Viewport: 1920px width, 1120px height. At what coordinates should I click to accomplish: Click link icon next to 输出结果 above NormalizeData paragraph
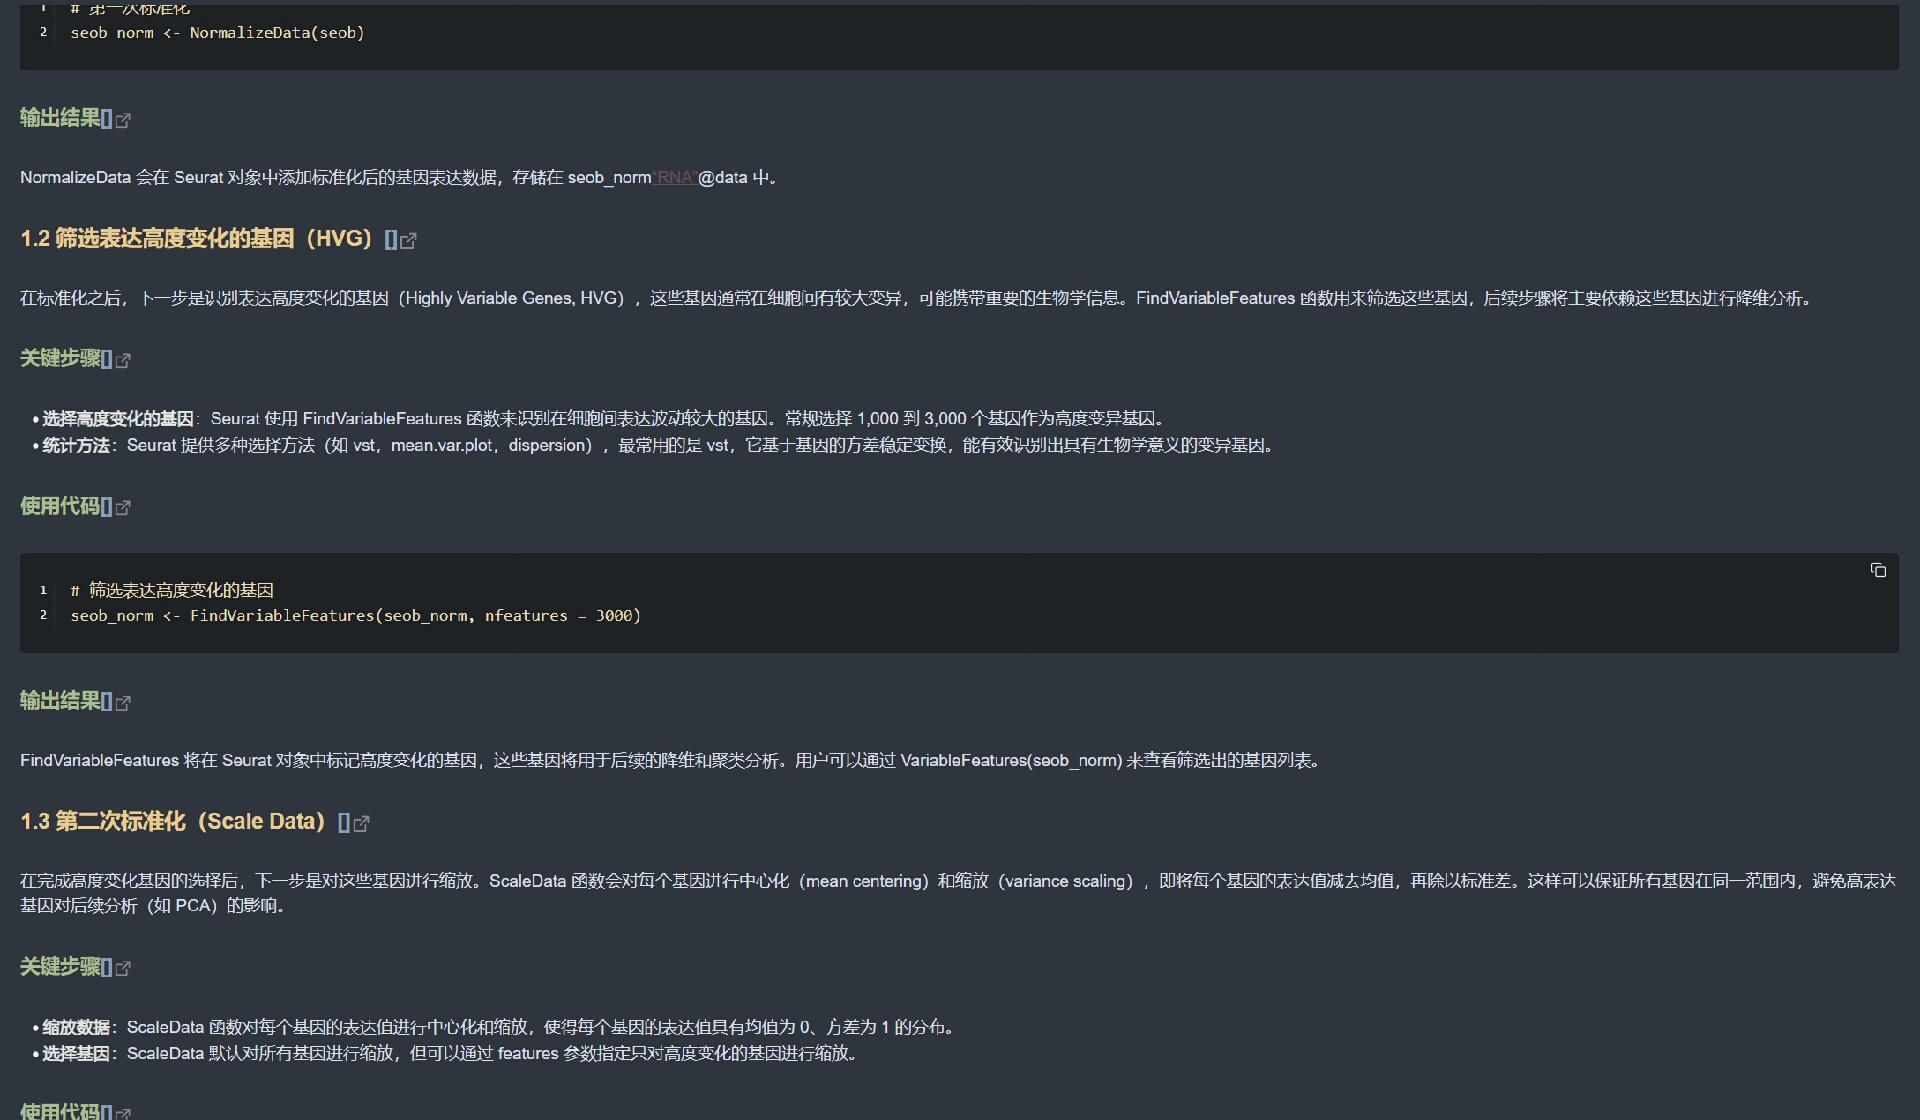click(x=123, y=120)
